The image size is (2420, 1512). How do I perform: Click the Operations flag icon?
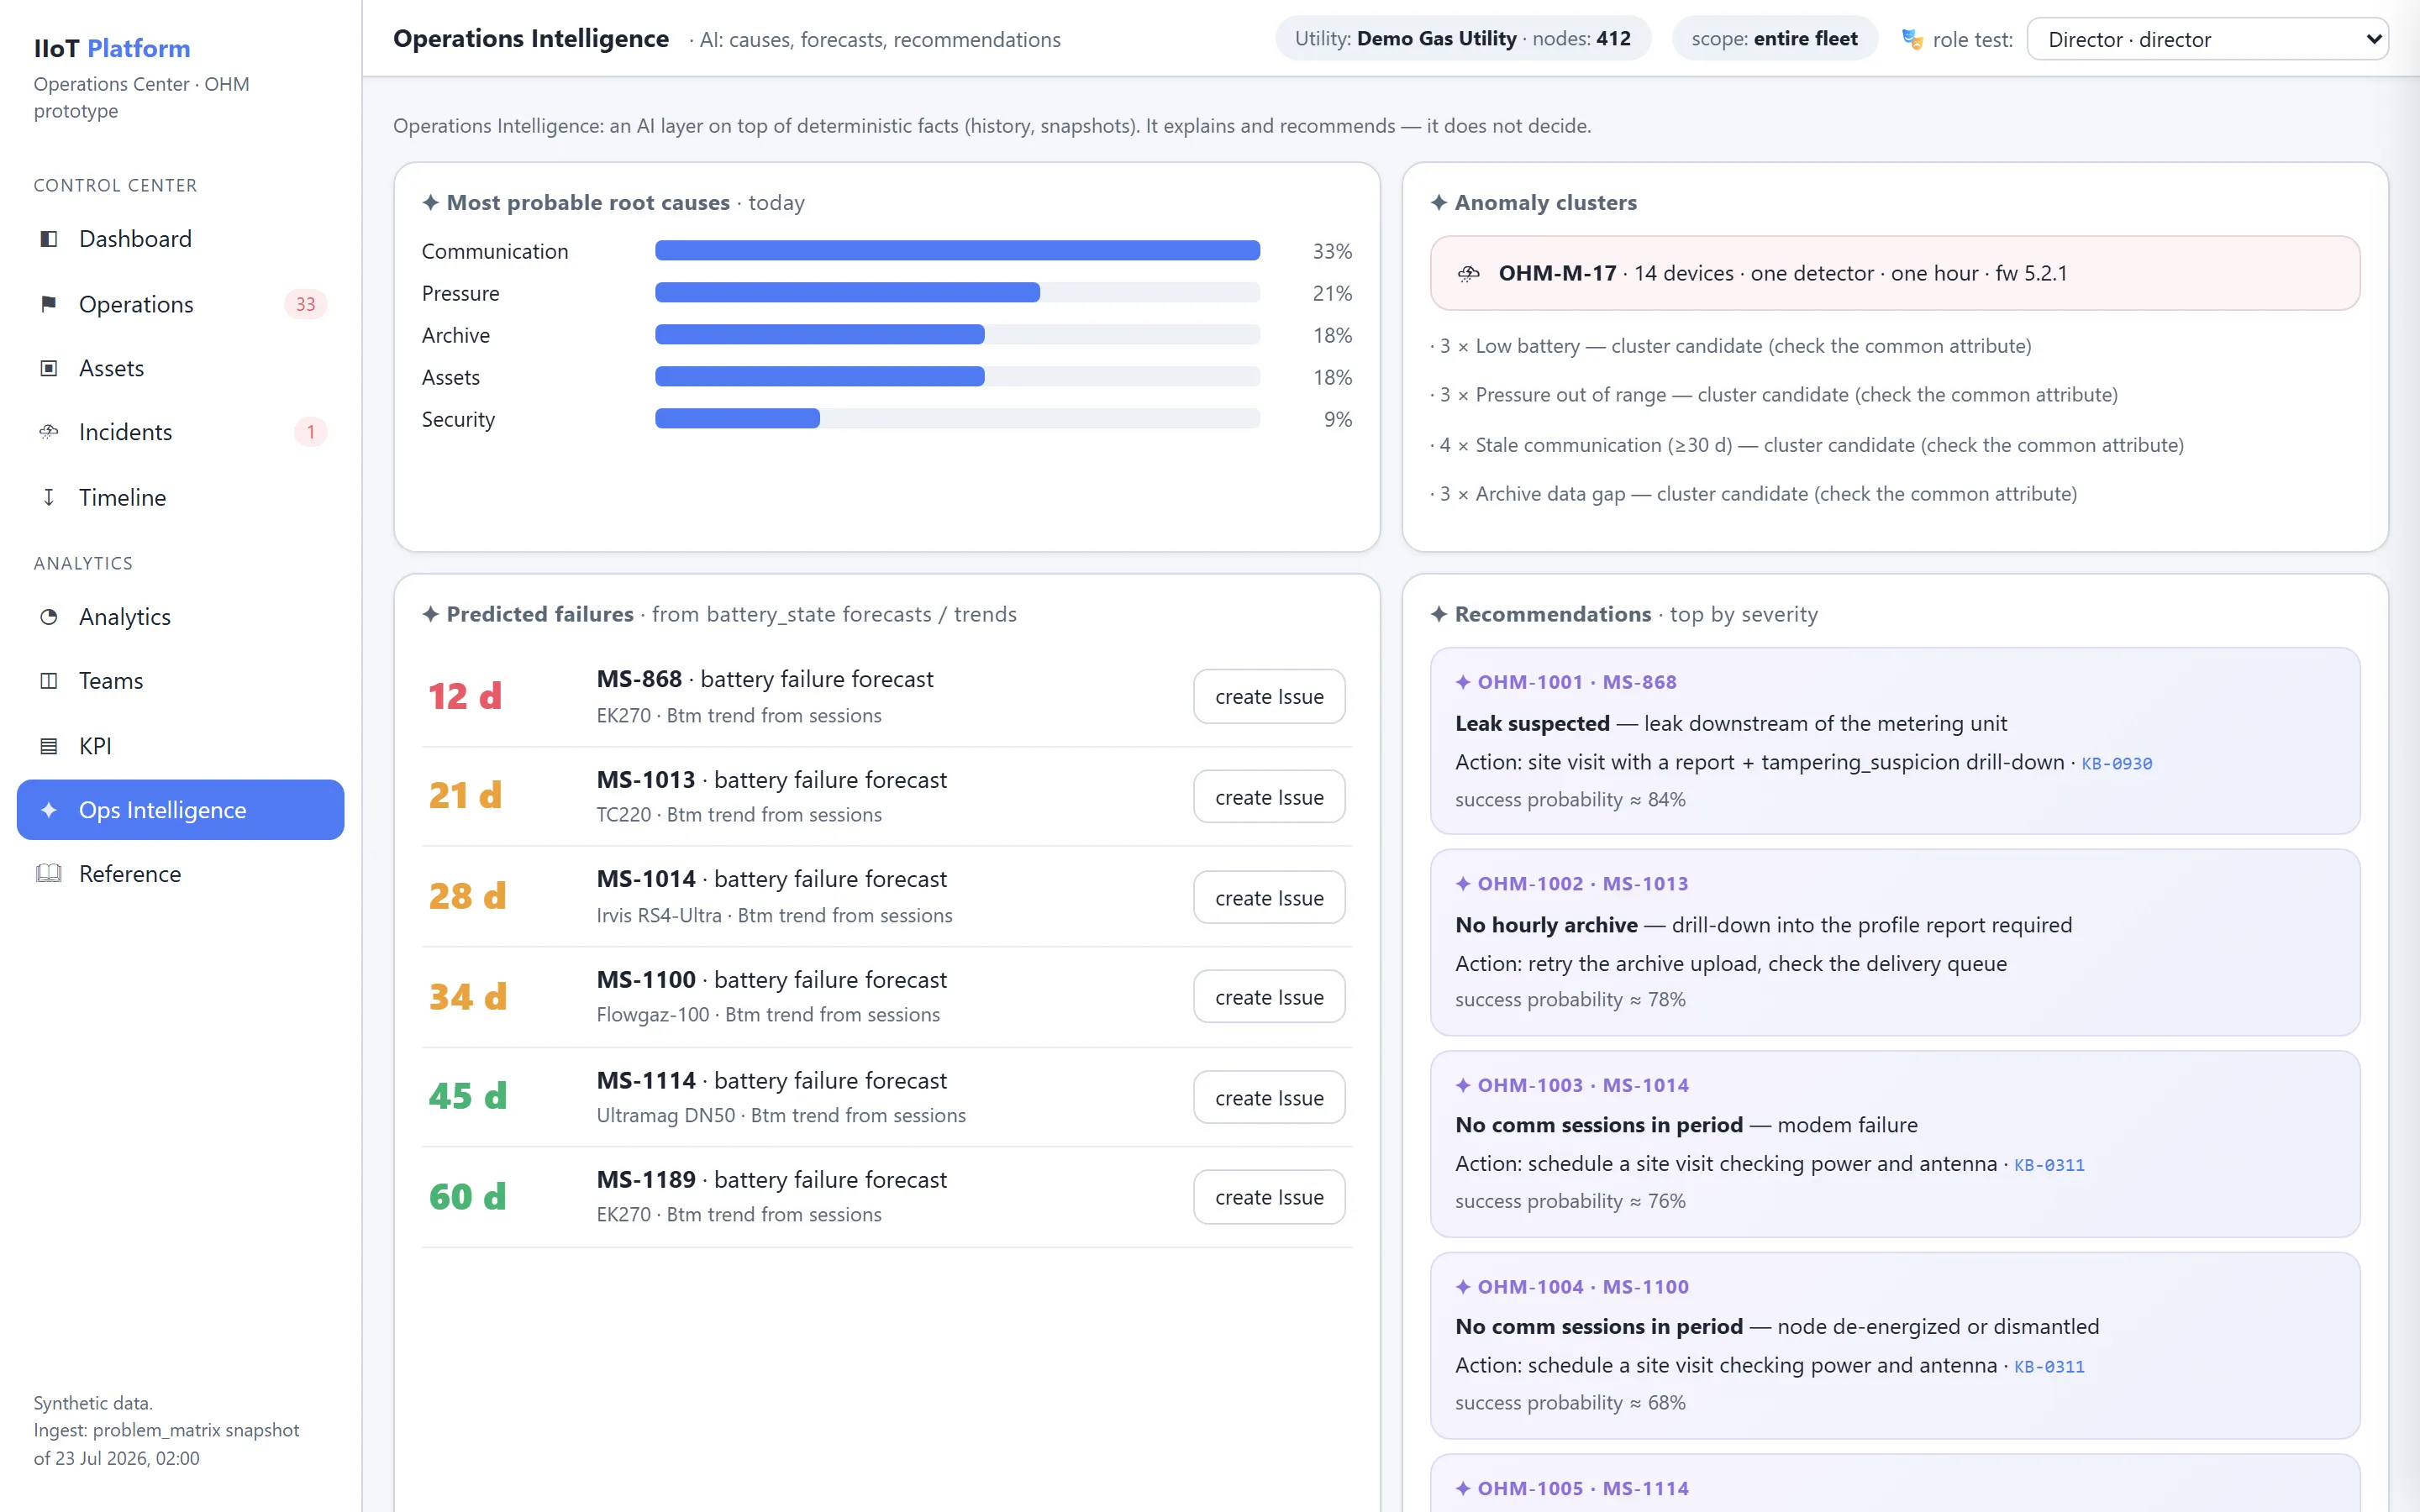[x=48, y=304]
